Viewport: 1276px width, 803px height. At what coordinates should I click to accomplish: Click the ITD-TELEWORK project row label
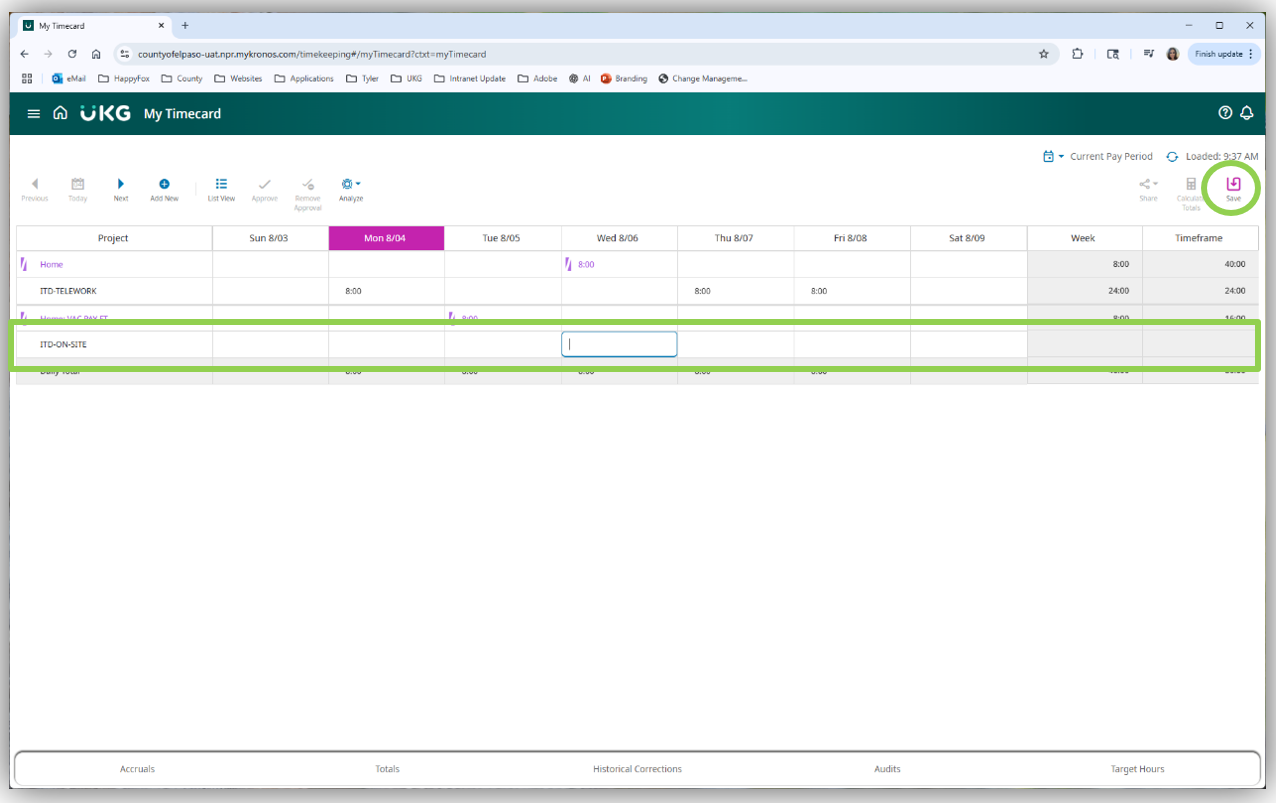(68, 291)
